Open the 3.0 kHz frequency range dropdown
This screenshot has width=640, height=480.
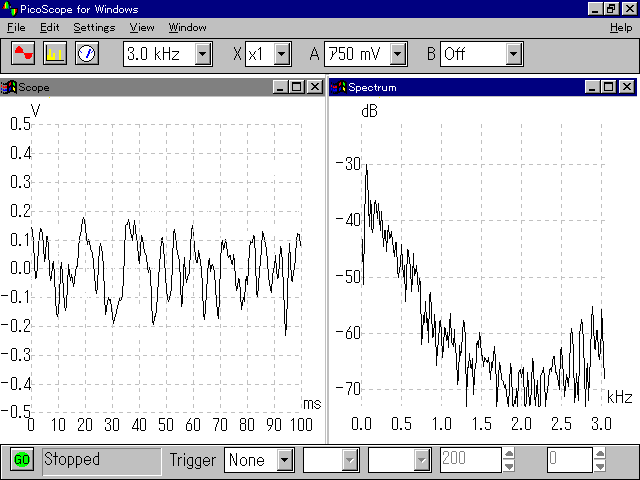point(203,53)
